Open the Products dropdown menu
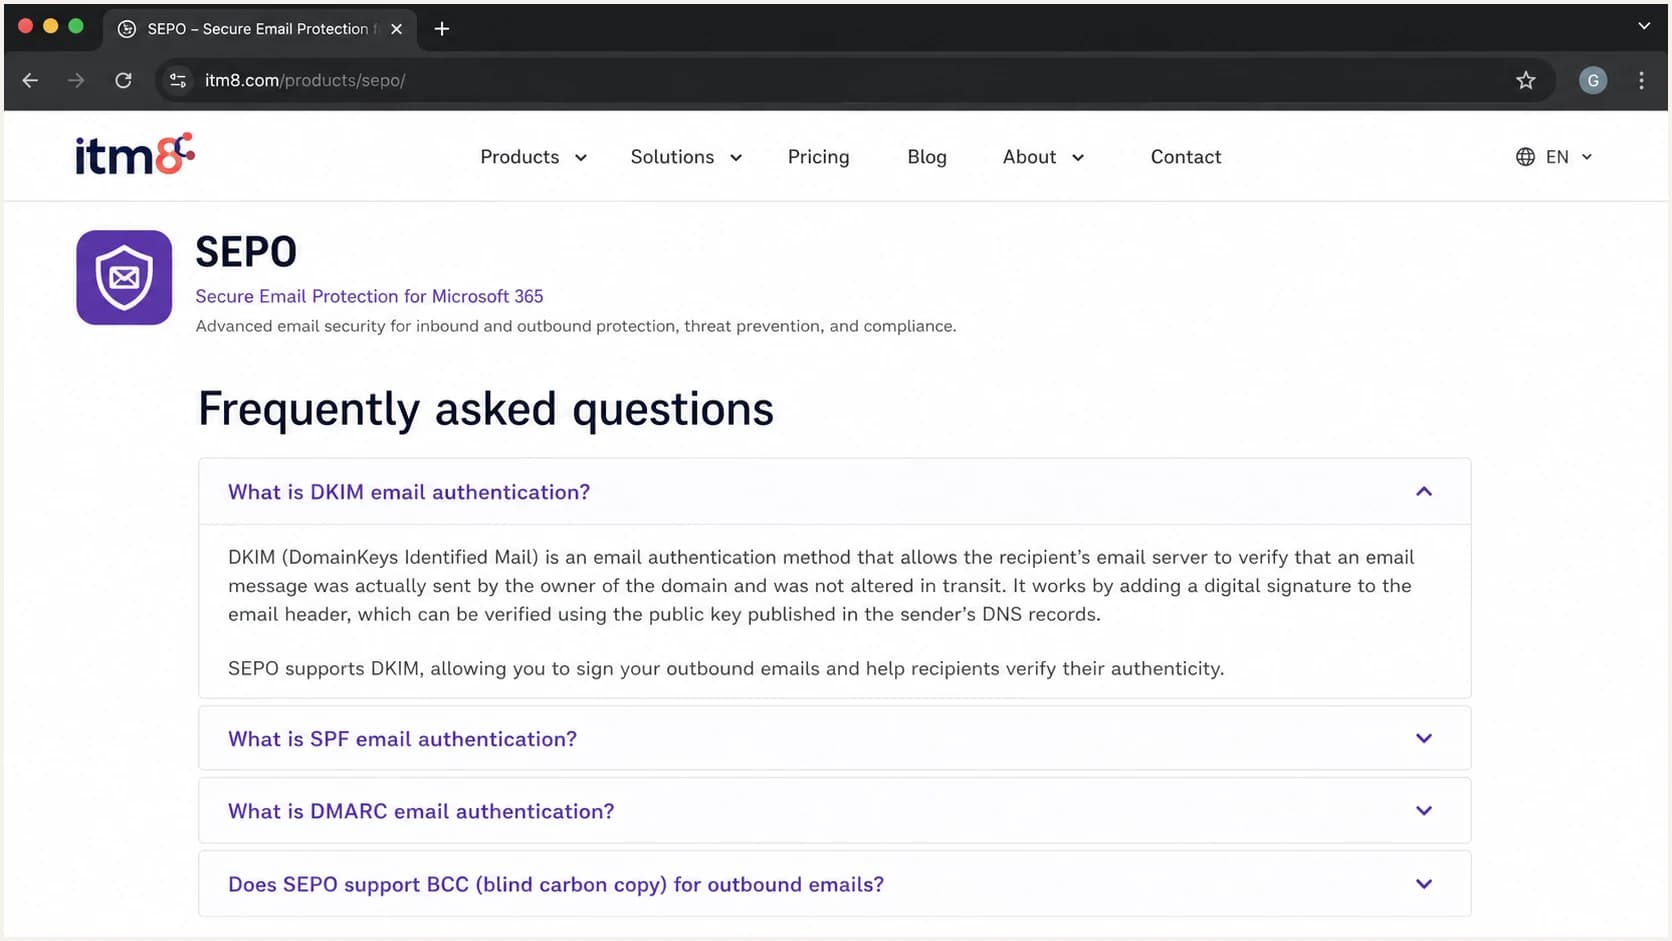The width and height of the screenshot is (1672, 941). click(533, 157)
